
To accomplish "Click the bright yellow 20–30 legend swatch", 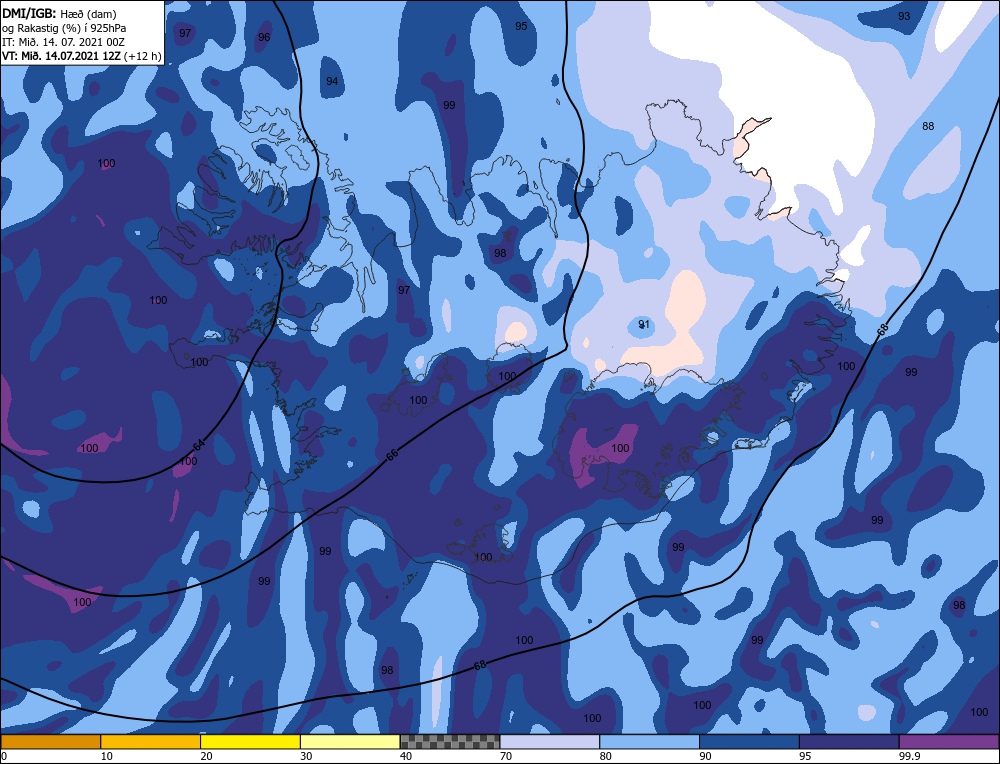I will point(251,741).
